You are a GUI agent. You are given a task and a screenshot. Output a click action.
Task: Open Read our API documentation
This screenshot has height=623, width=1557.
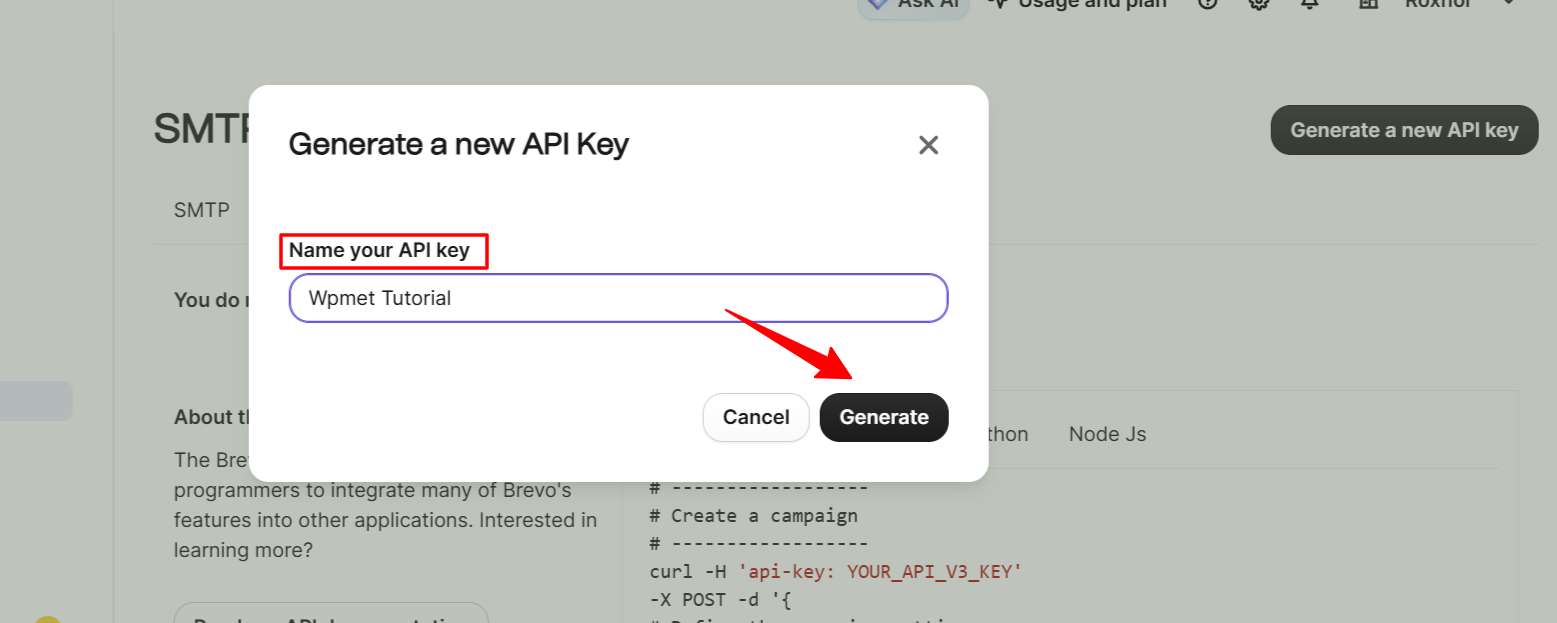point(330,617)
